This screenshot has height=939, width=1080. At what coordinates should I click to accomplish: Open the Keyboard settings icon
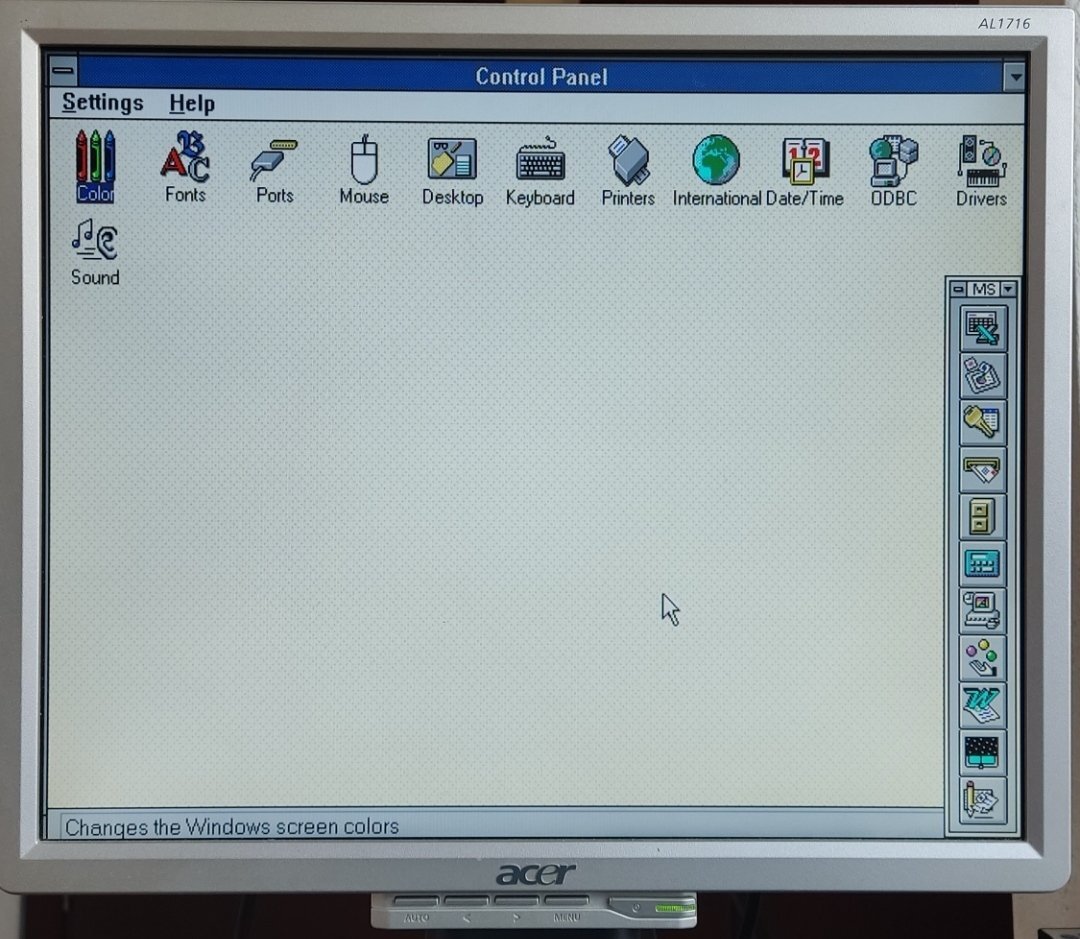540,171
